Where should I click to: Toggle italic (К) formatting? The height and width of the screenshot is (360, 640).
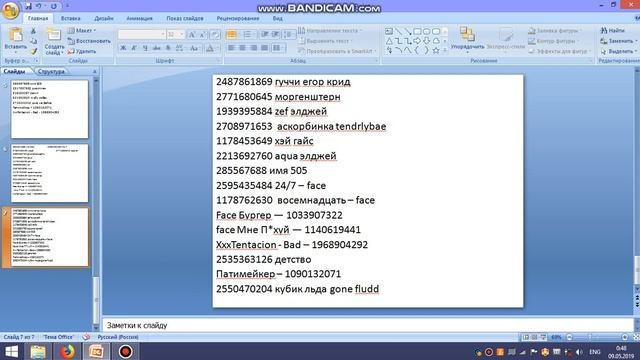coord(134,48)
